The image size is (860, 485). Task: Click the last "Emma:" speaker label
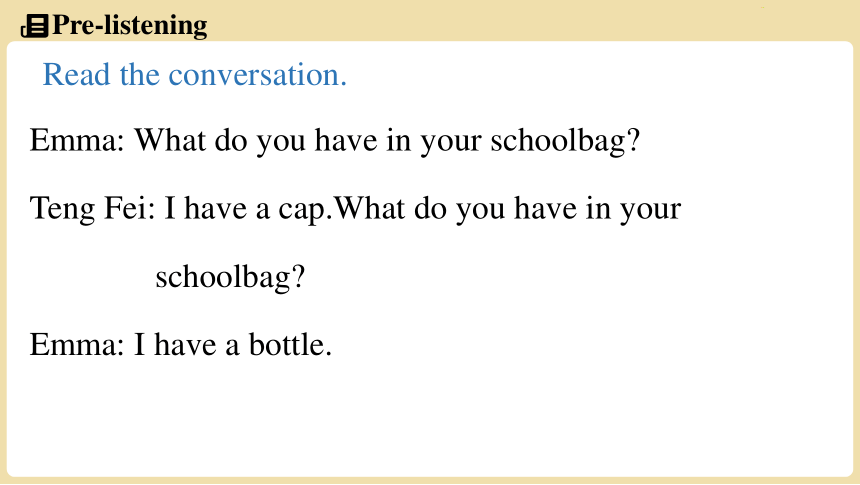coord(77,345)
